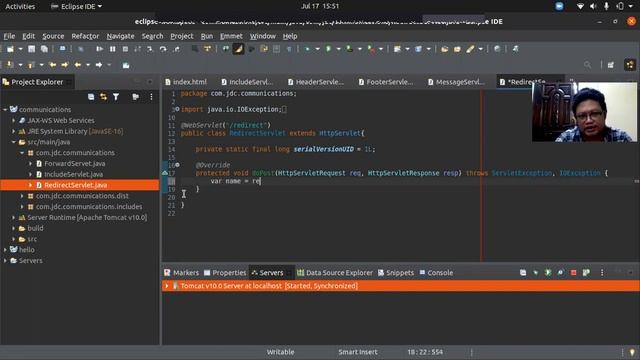Click the Step Return debug icon
The width and height of the screenshot is (640, 360).
pos(176,49)
